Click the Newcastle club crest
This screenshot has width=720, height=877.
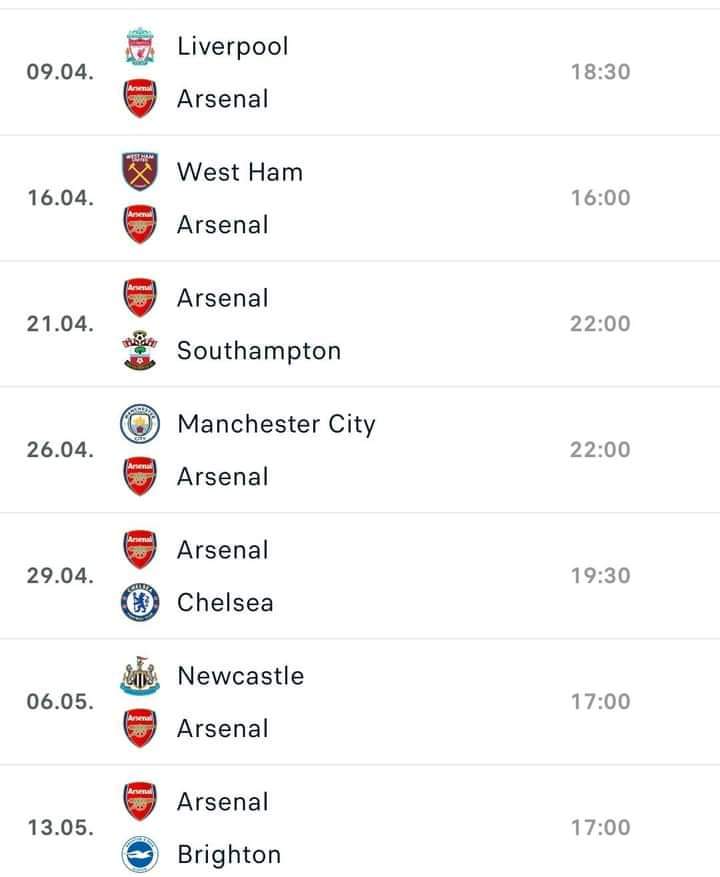(x=140, y=676)
